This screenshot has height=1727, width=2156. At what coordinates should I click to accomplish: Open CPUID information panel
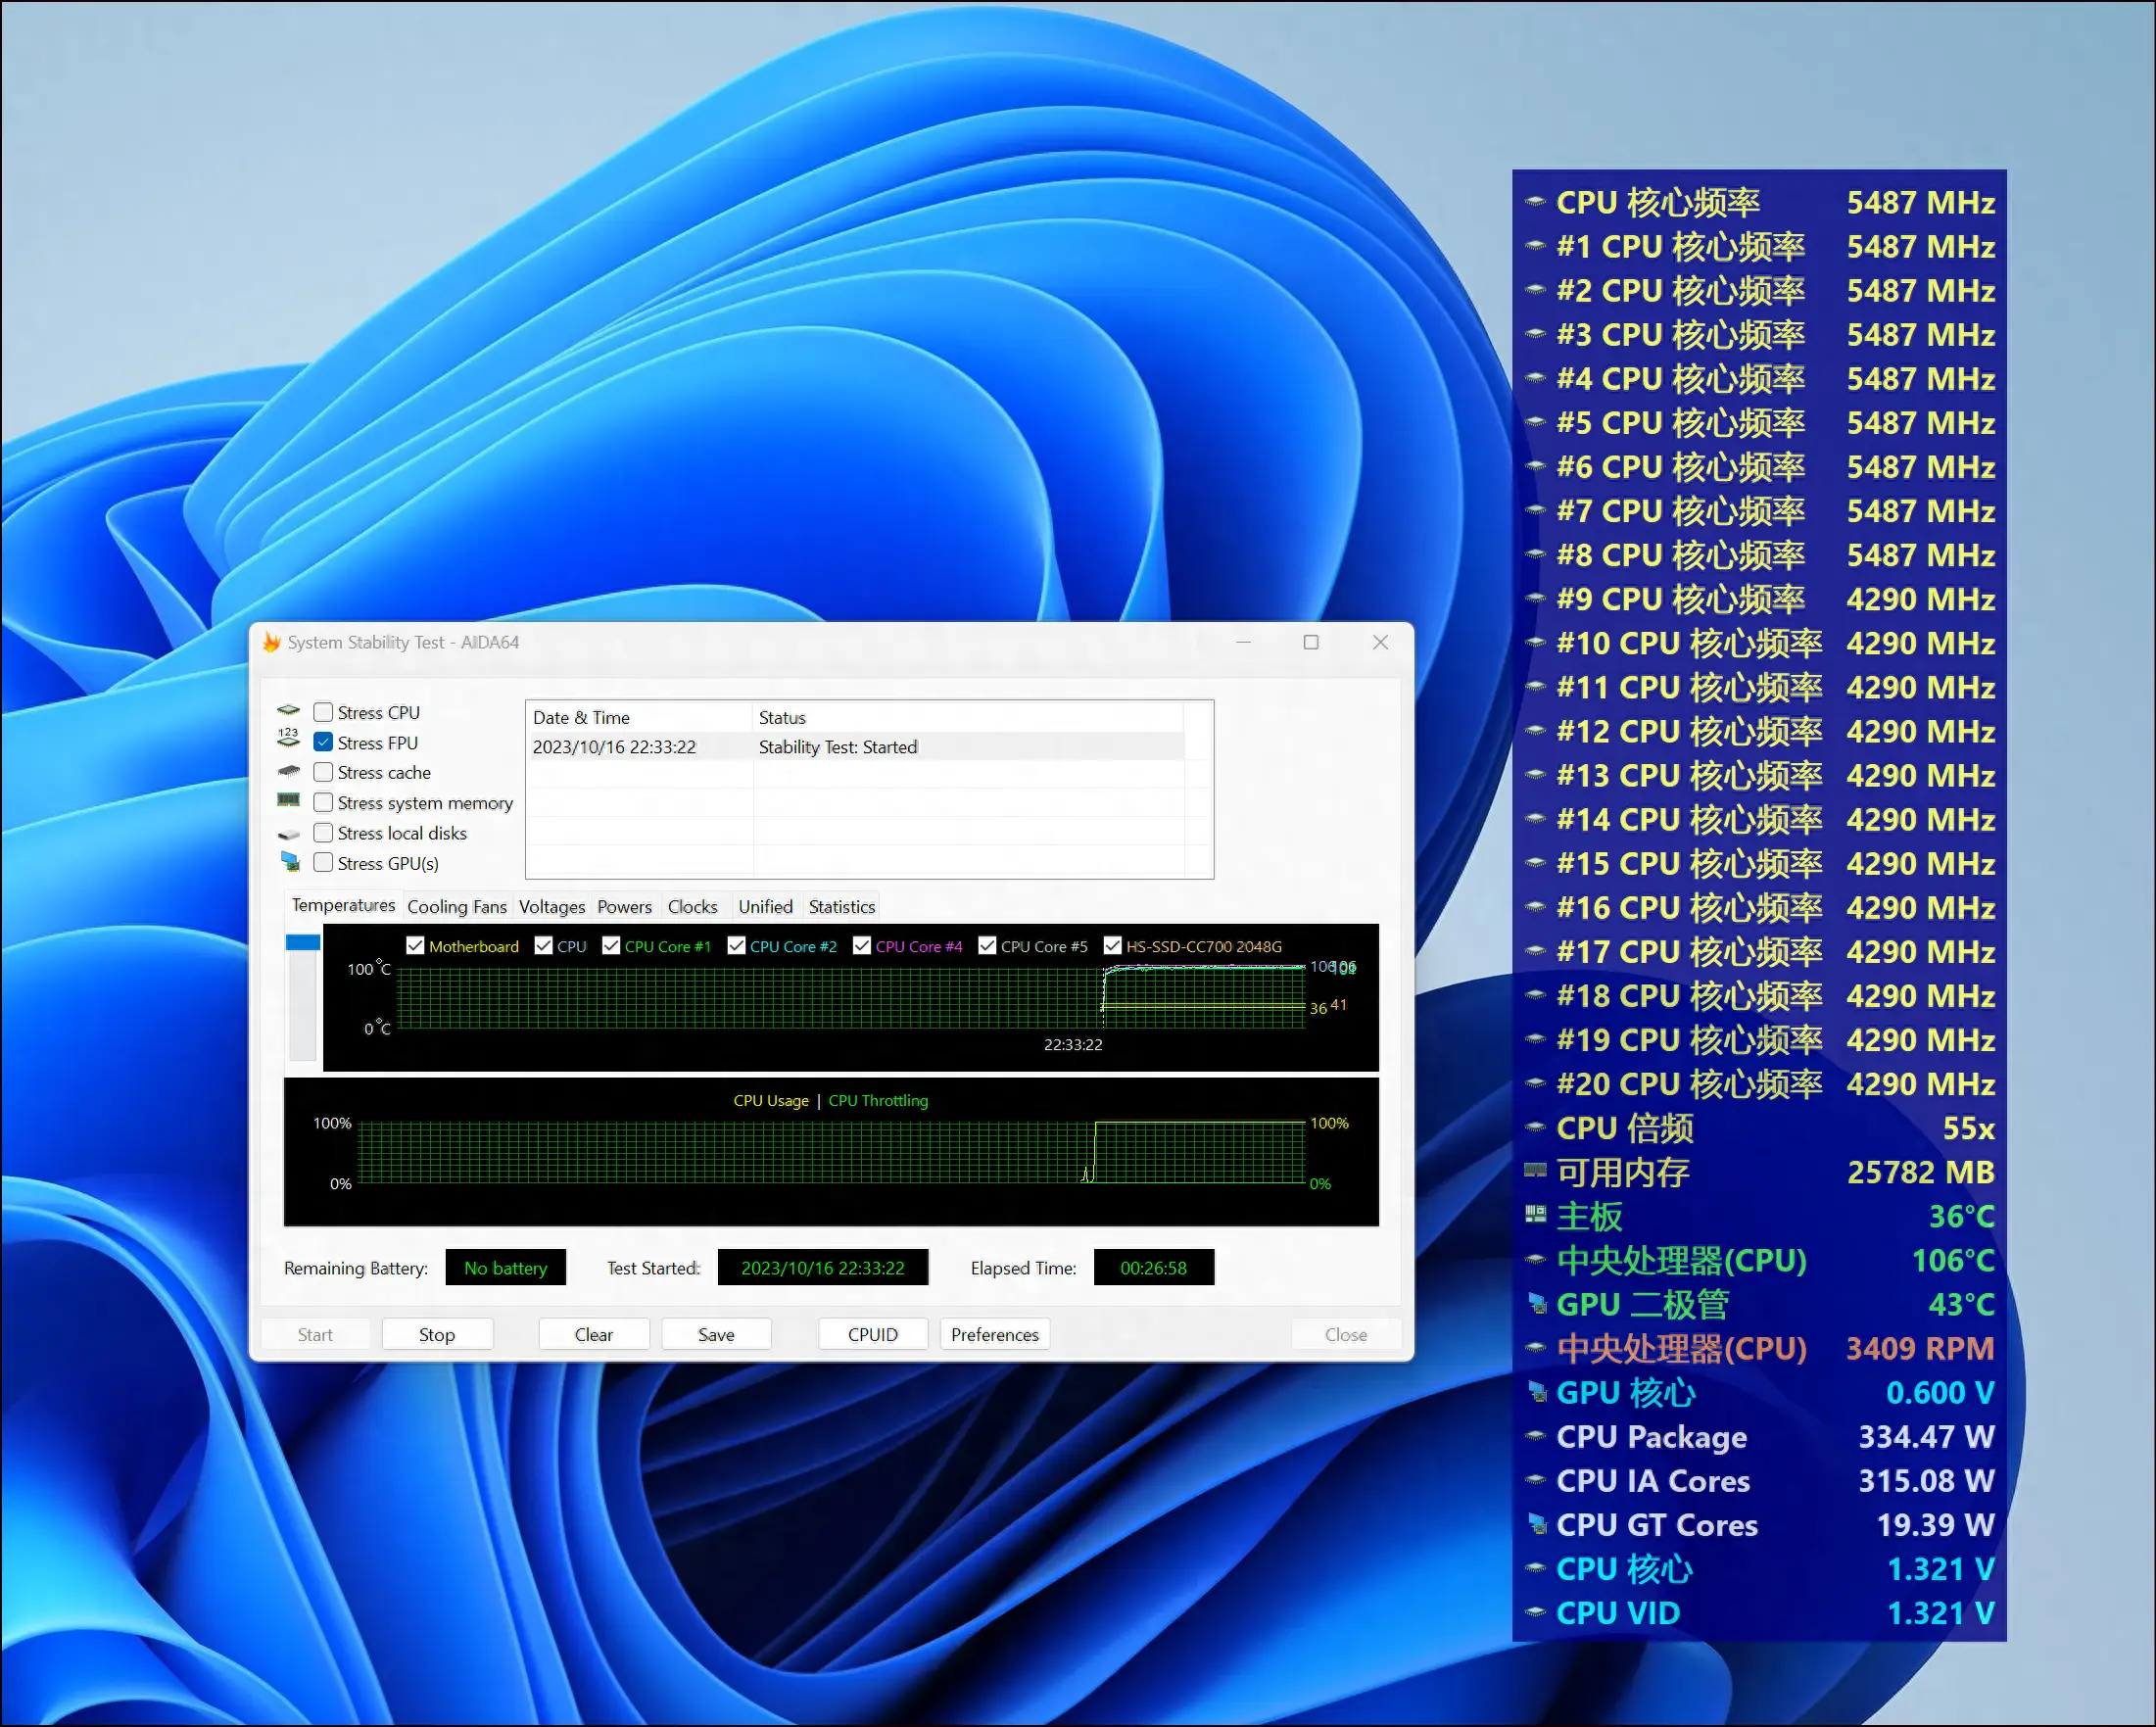tap(872, 1332)
